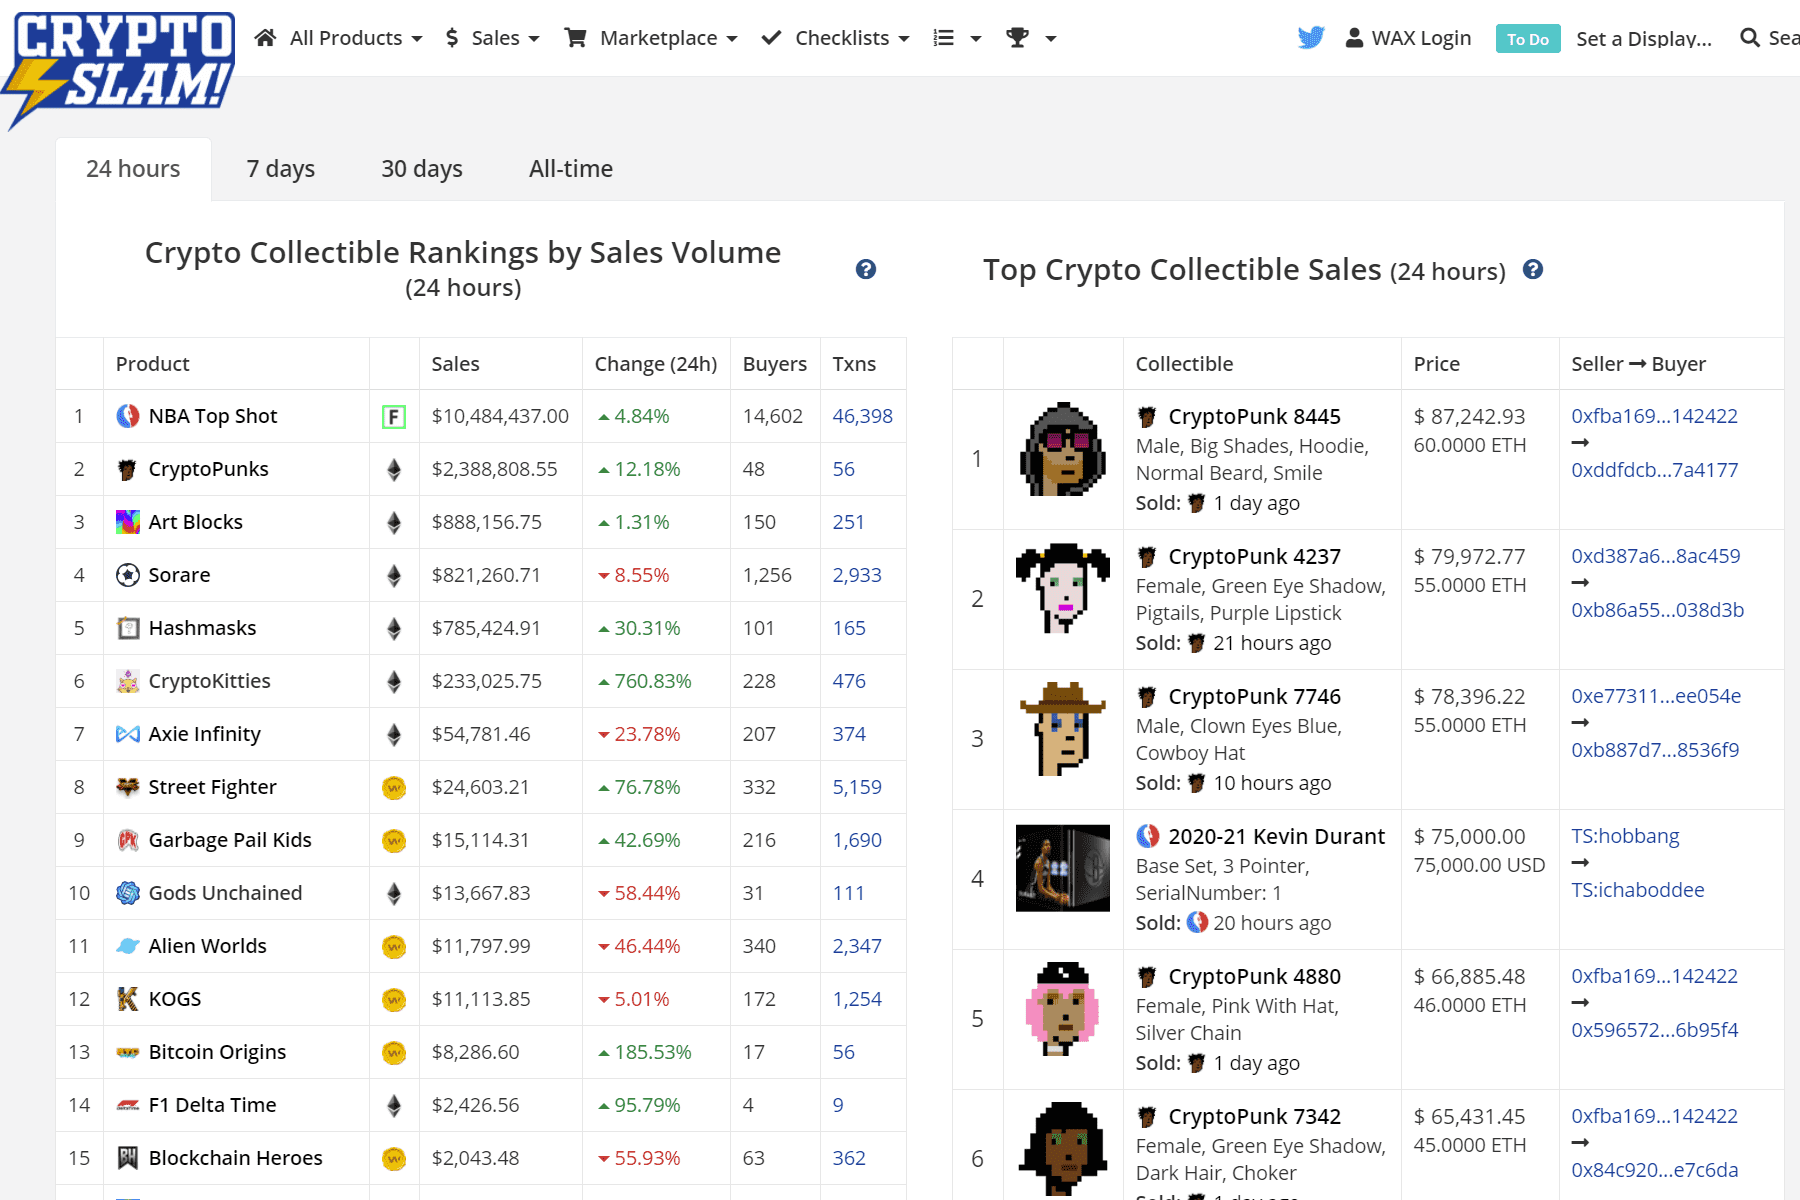Click the Twitter bird icon in the header

click(1310, 36)
